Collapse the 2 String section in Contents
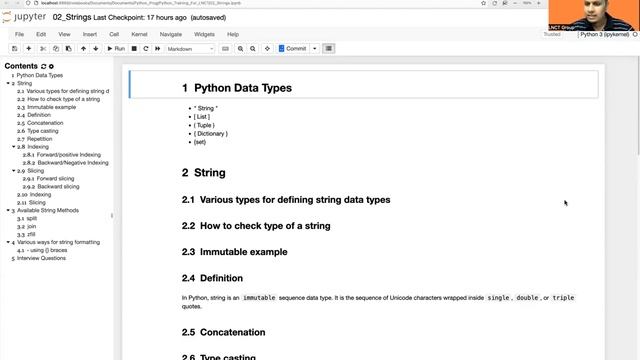This screenshot has width=640, height=360. 8,83
